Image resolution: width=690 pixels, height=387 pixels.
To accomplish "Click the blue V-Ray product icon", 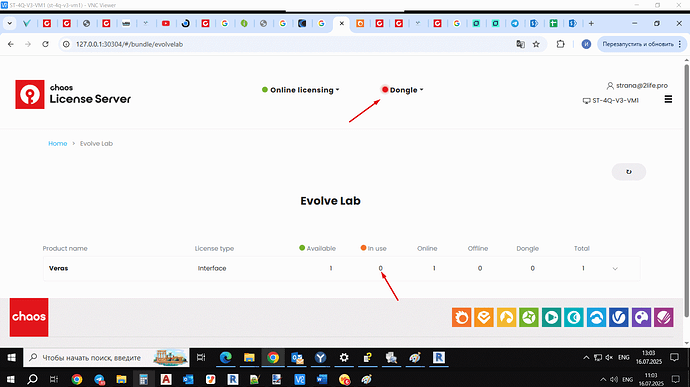I will pyautogui.click(x=619, y=317).
